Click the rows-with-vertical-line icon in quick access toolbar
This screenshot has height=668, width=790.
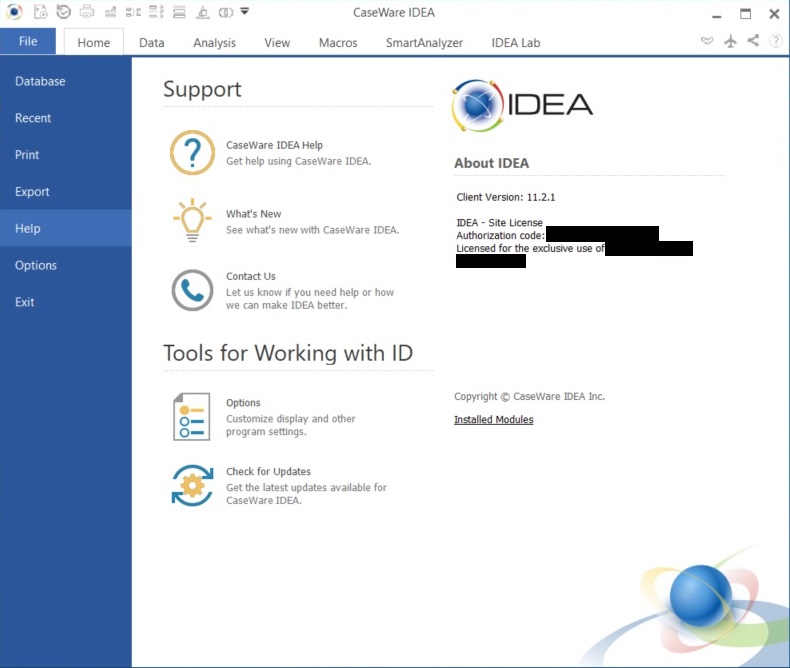156,12
